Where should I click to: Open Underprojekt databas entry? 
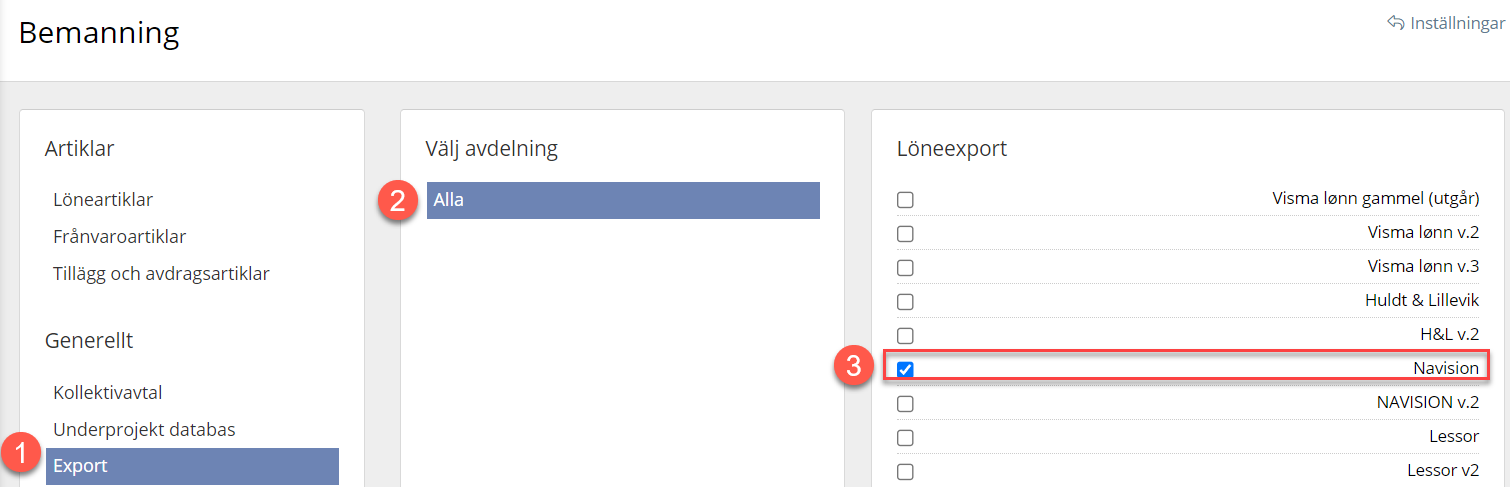click(x=144, y=430)
